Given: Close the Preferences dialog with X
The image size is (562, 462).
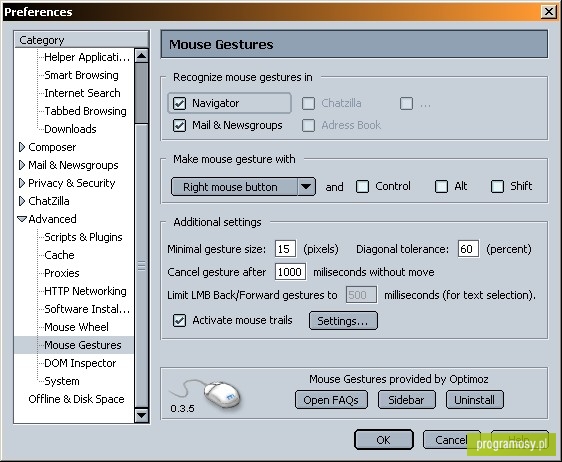Looking at the screenshot, I should click(x=549, y=12).
